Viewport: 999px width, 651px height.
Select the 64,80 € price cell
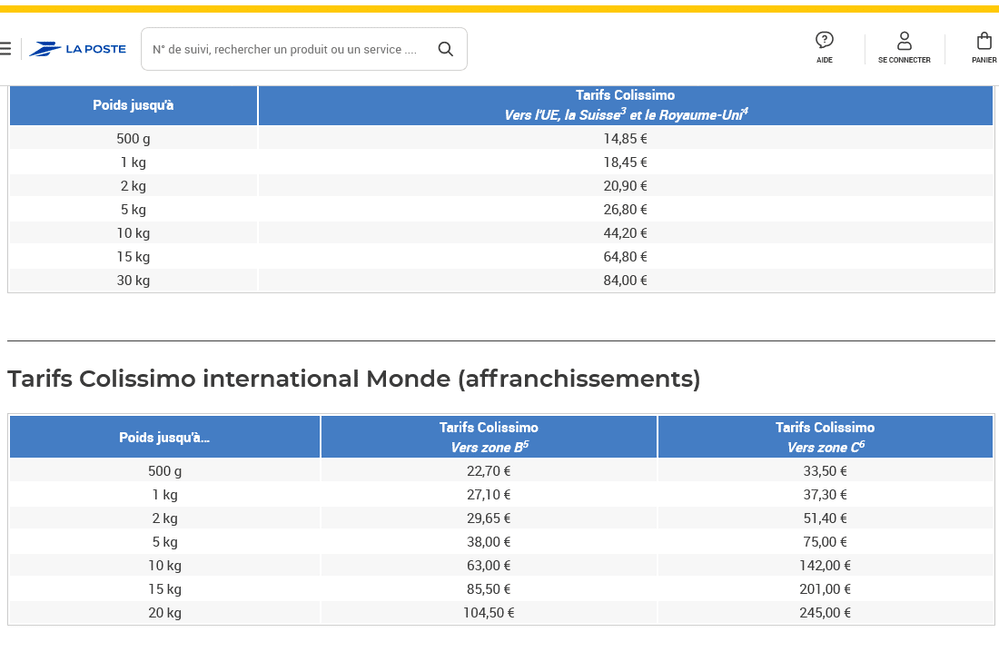click(x=625, y=256)
